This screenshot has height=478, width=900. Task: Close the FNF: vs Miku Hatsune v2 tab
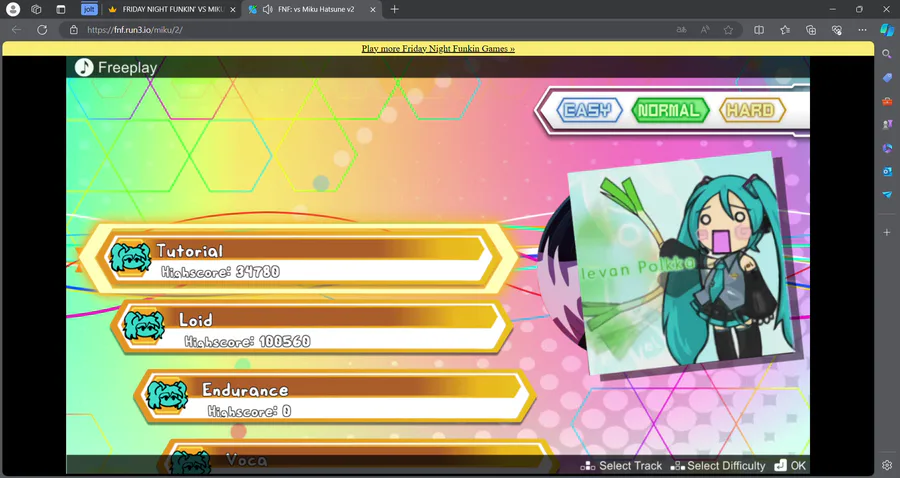(373, 9)
